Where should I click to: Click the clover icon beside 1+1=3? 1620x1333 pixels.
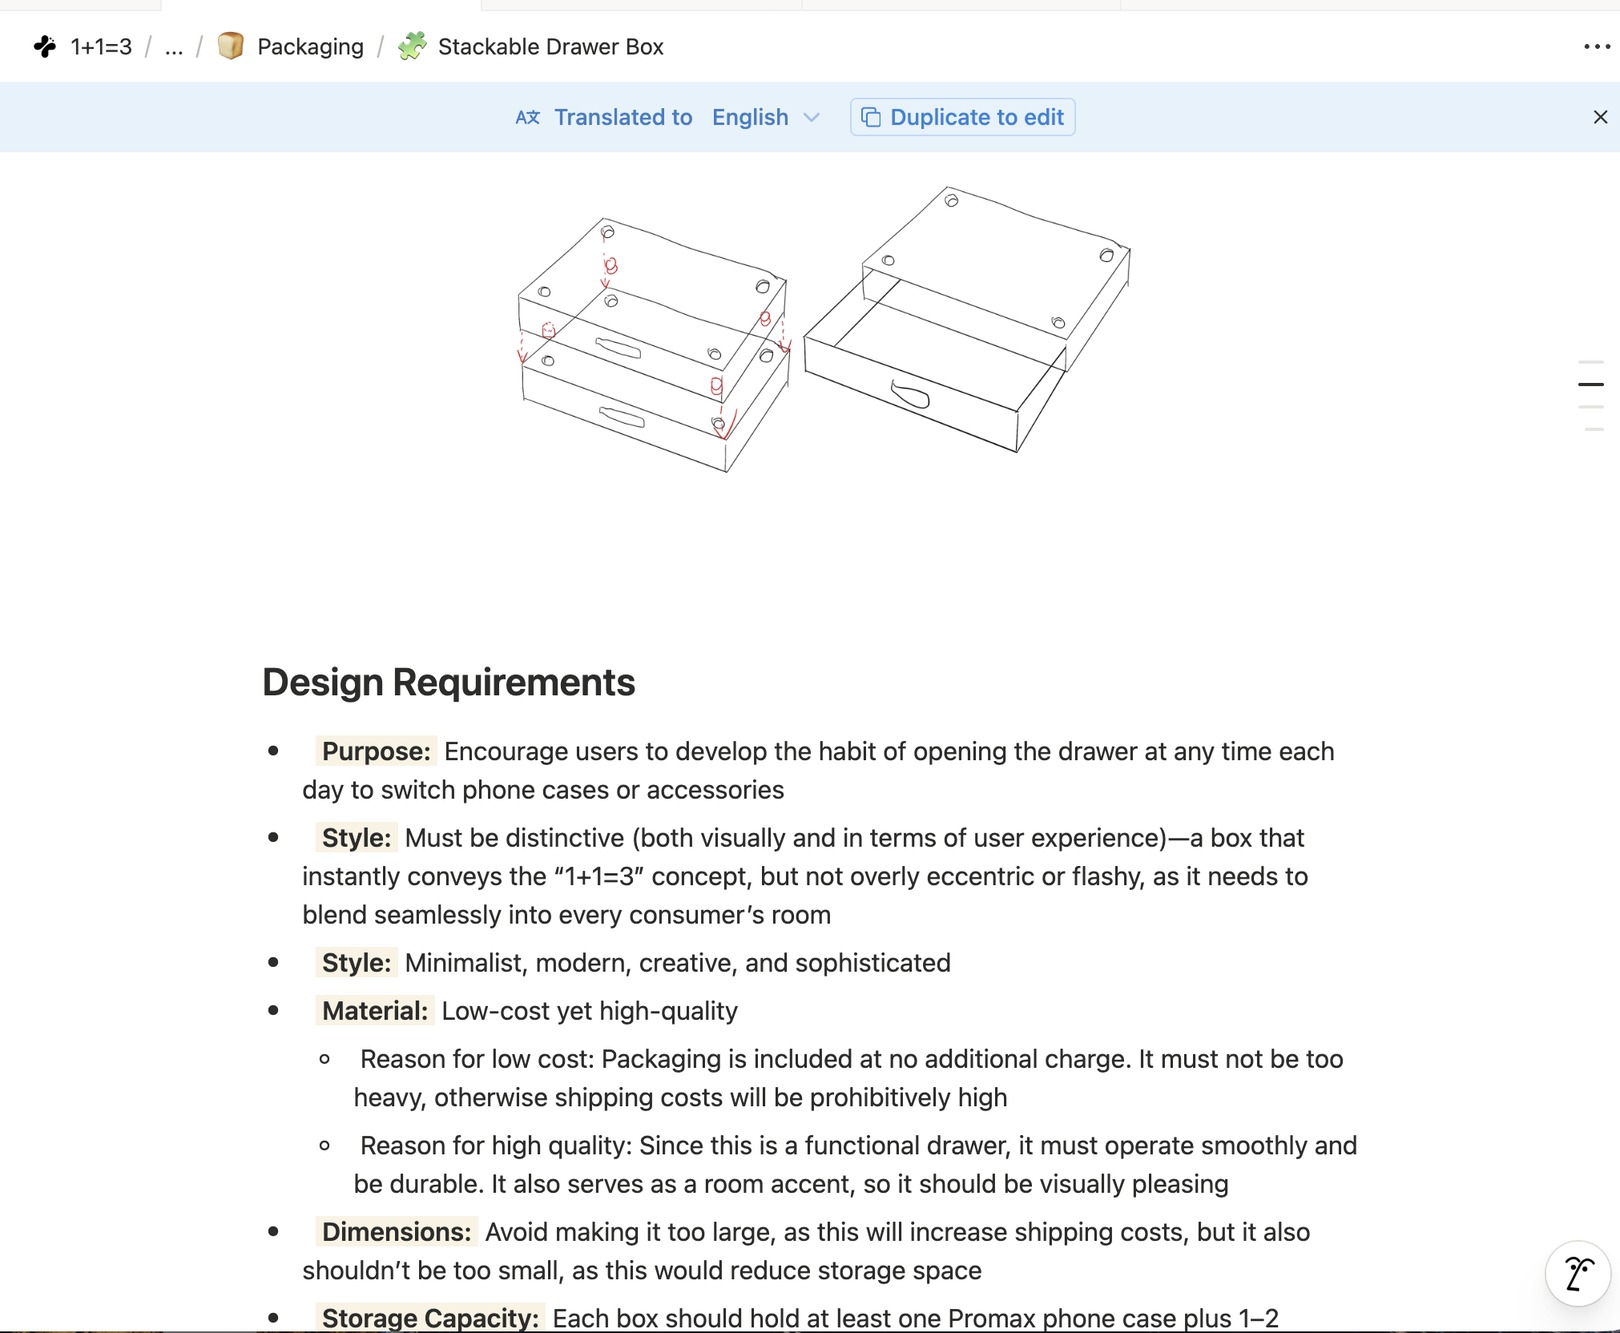[x=45, y=47]
